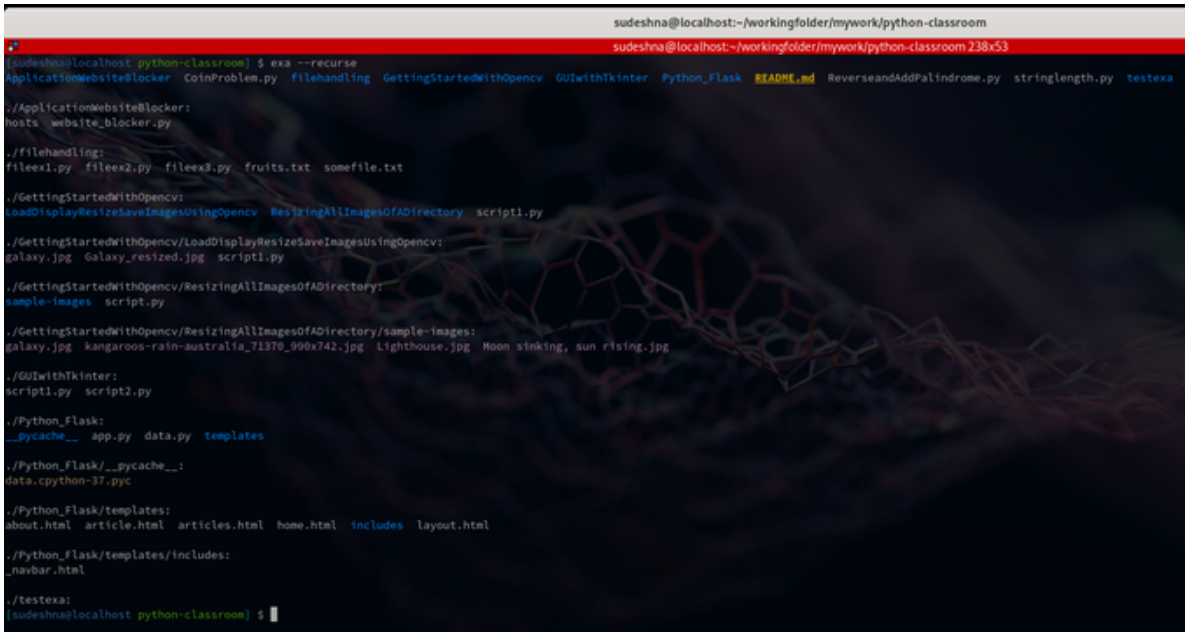Screen dimensions: 1188x638
Task: Click the LoadDisplayResizeSaveImagesUsingOpencv directory name
Action: [131, 213]
